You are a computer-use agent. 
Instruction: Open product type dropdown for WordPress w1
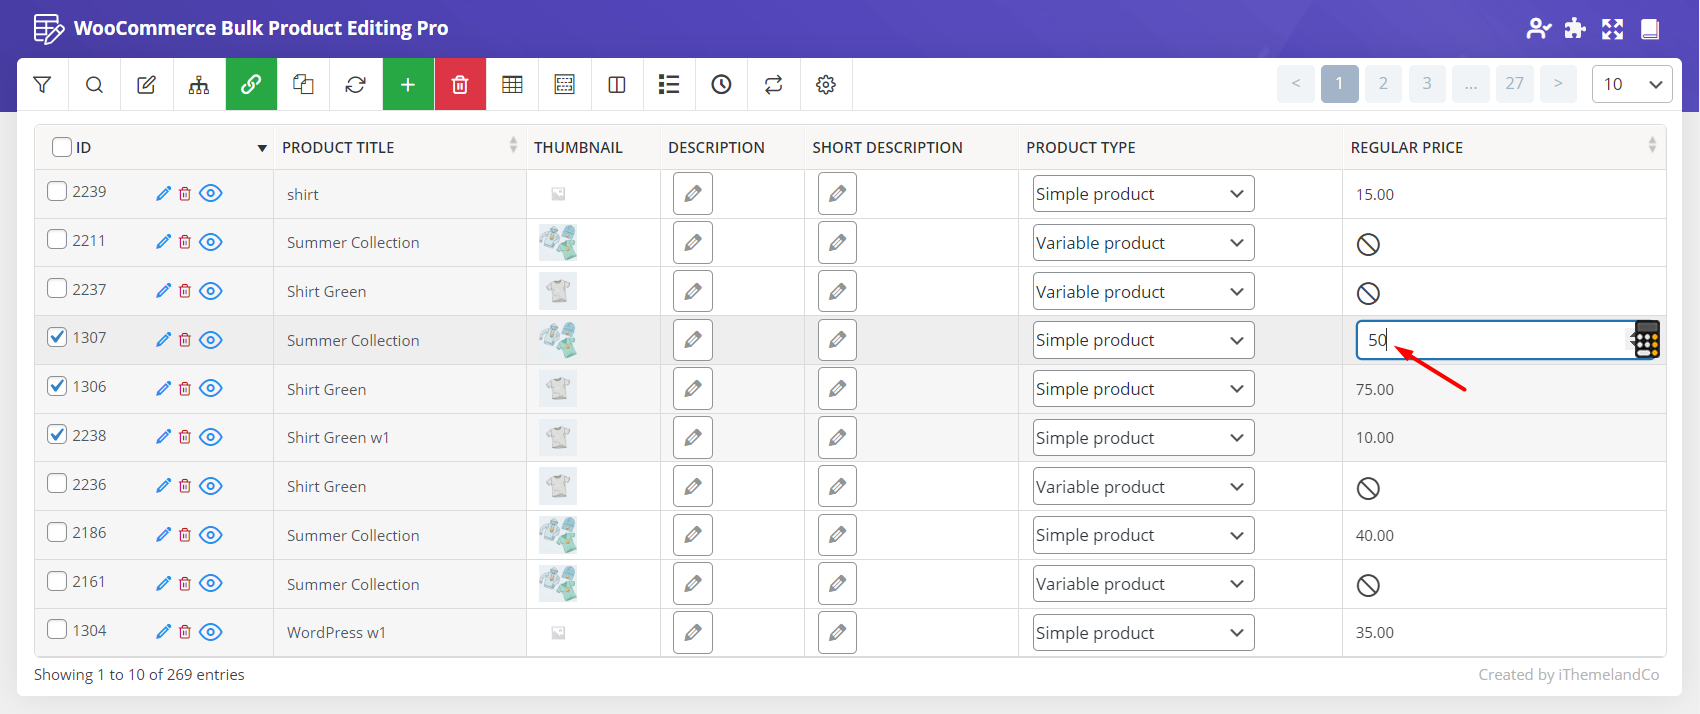point(1142,633)
